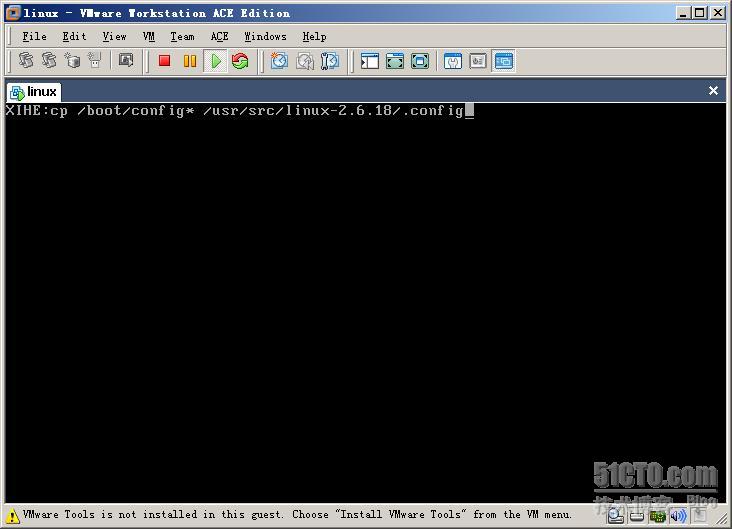The height and width of the screenshot is (529, 732).
Task: Open the VM menu
Action: [149, 36]
